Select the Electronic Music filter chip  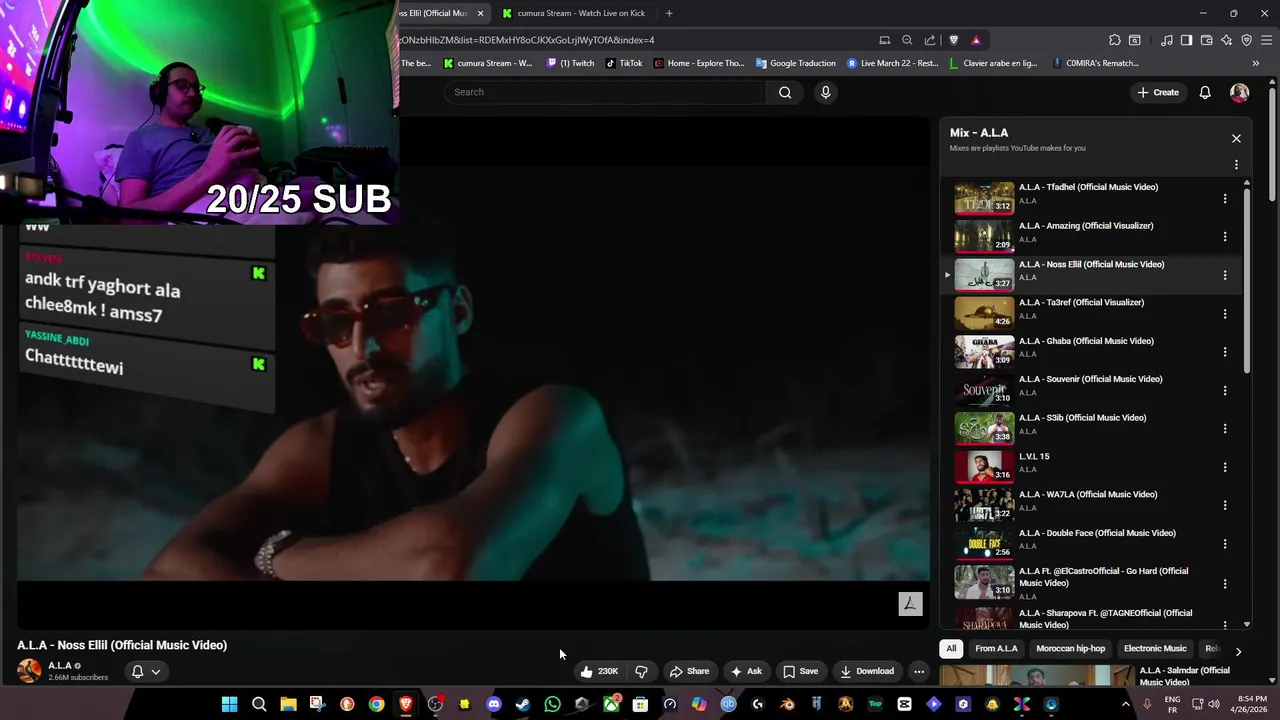pos(1155,648)
